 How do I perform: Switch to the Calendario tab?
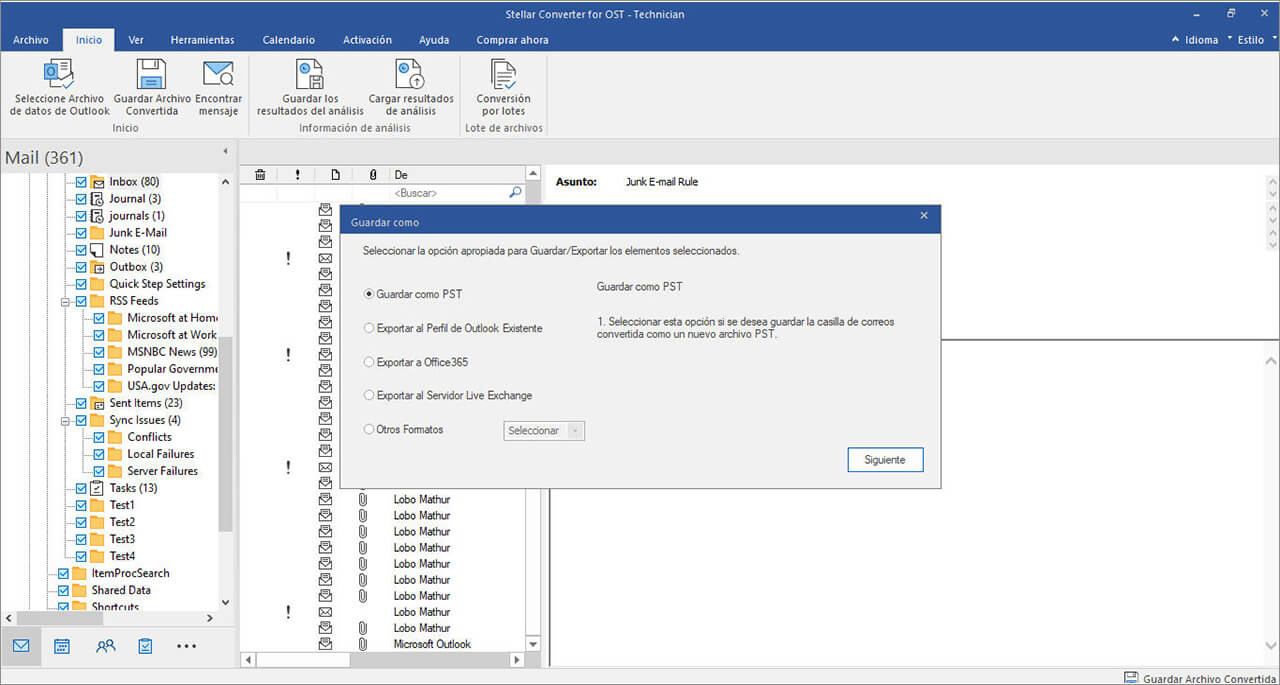288,40
